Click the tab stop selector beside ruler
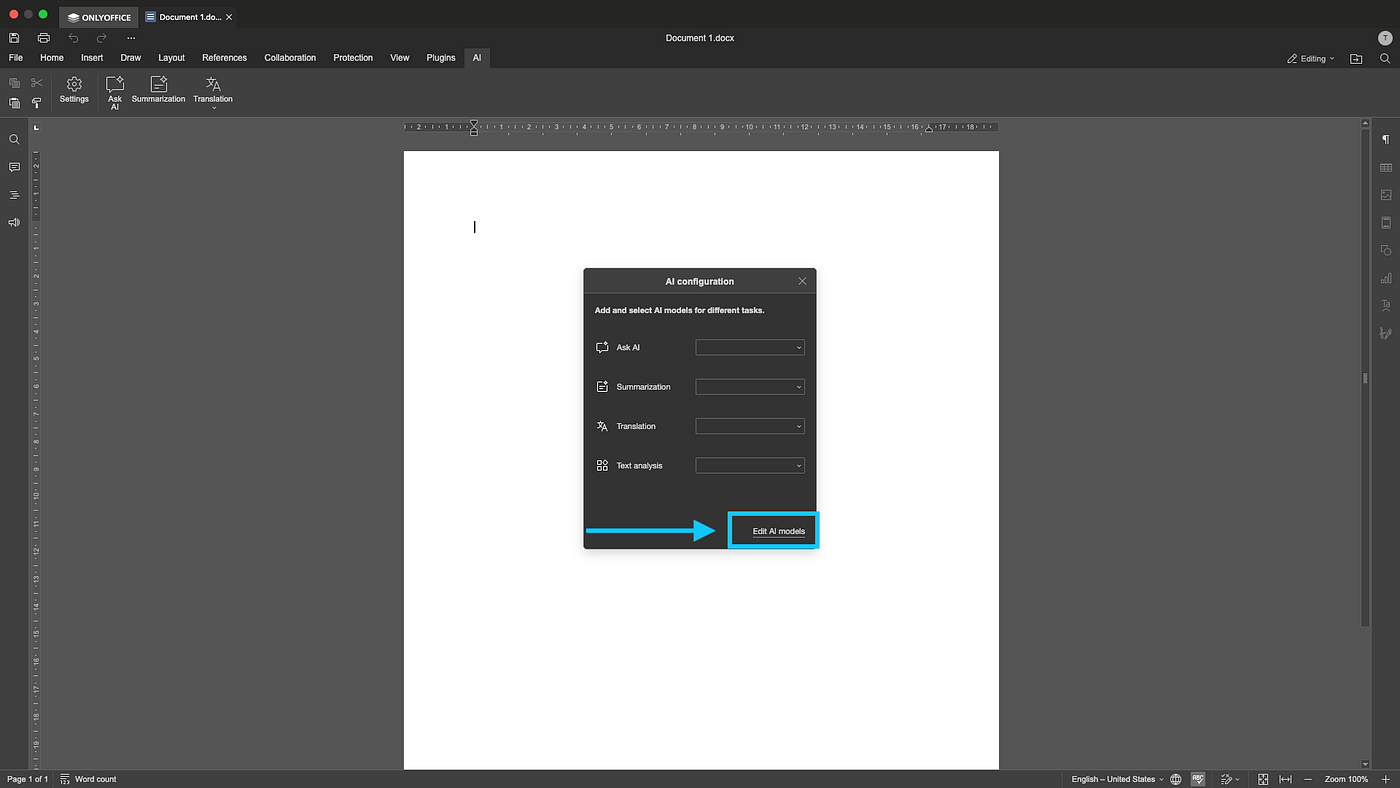This screenshot has width=1400, height=788. point(36,128)
